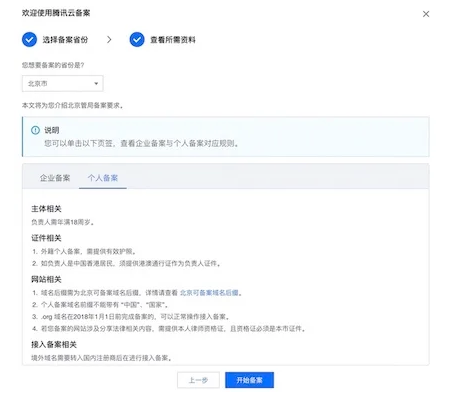The height and width of the screenshot is (396, 450).
Task: Click the 网站相关 section heading
Action: [x=46, y=279]
